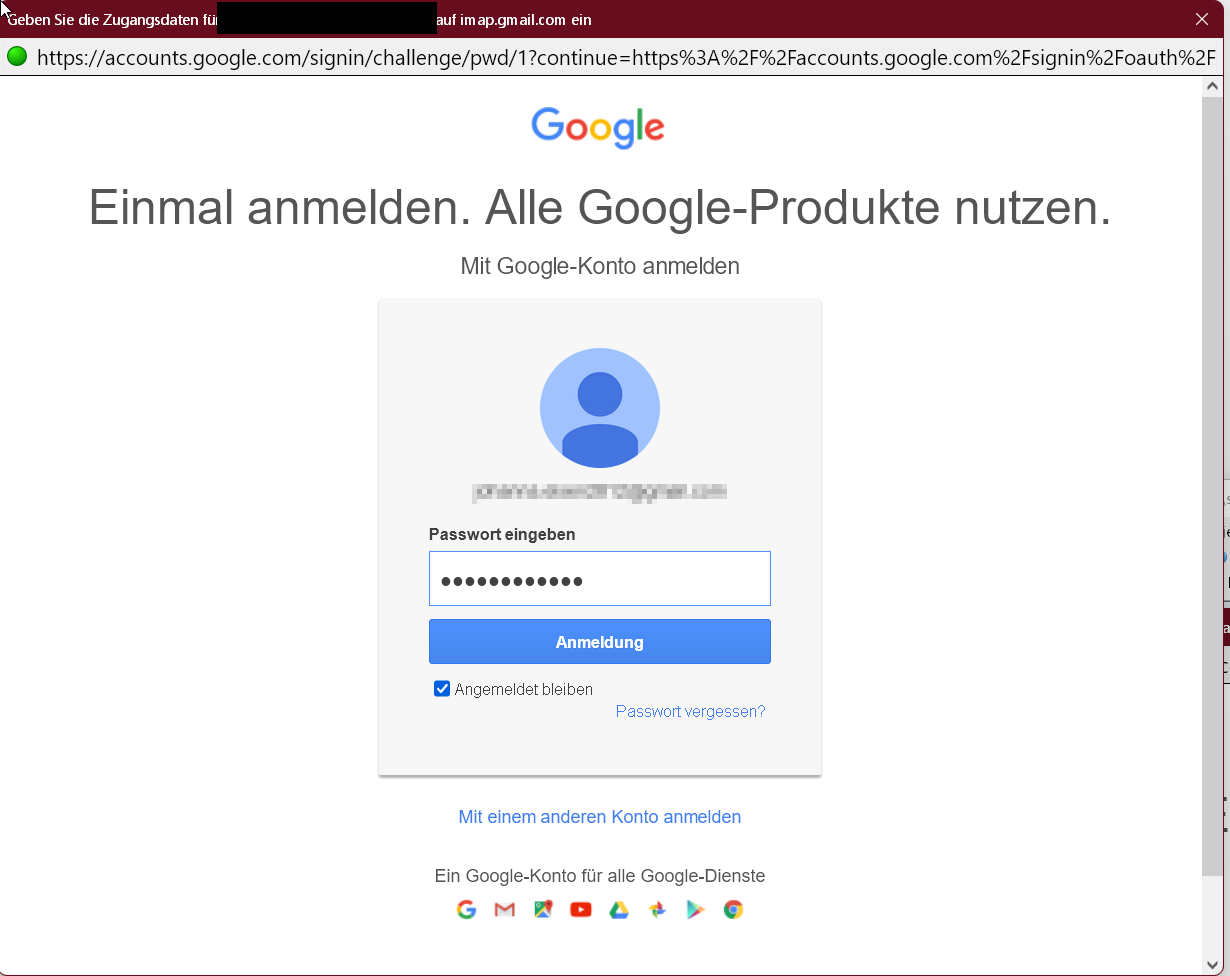Click the green secure connection indicator
Screen dimensions: 1230x976
17,57
